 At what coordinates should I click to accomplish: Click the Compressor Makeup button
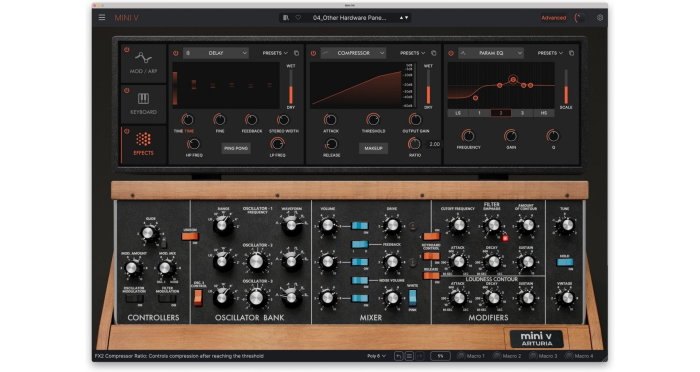(x=374, y=148)
